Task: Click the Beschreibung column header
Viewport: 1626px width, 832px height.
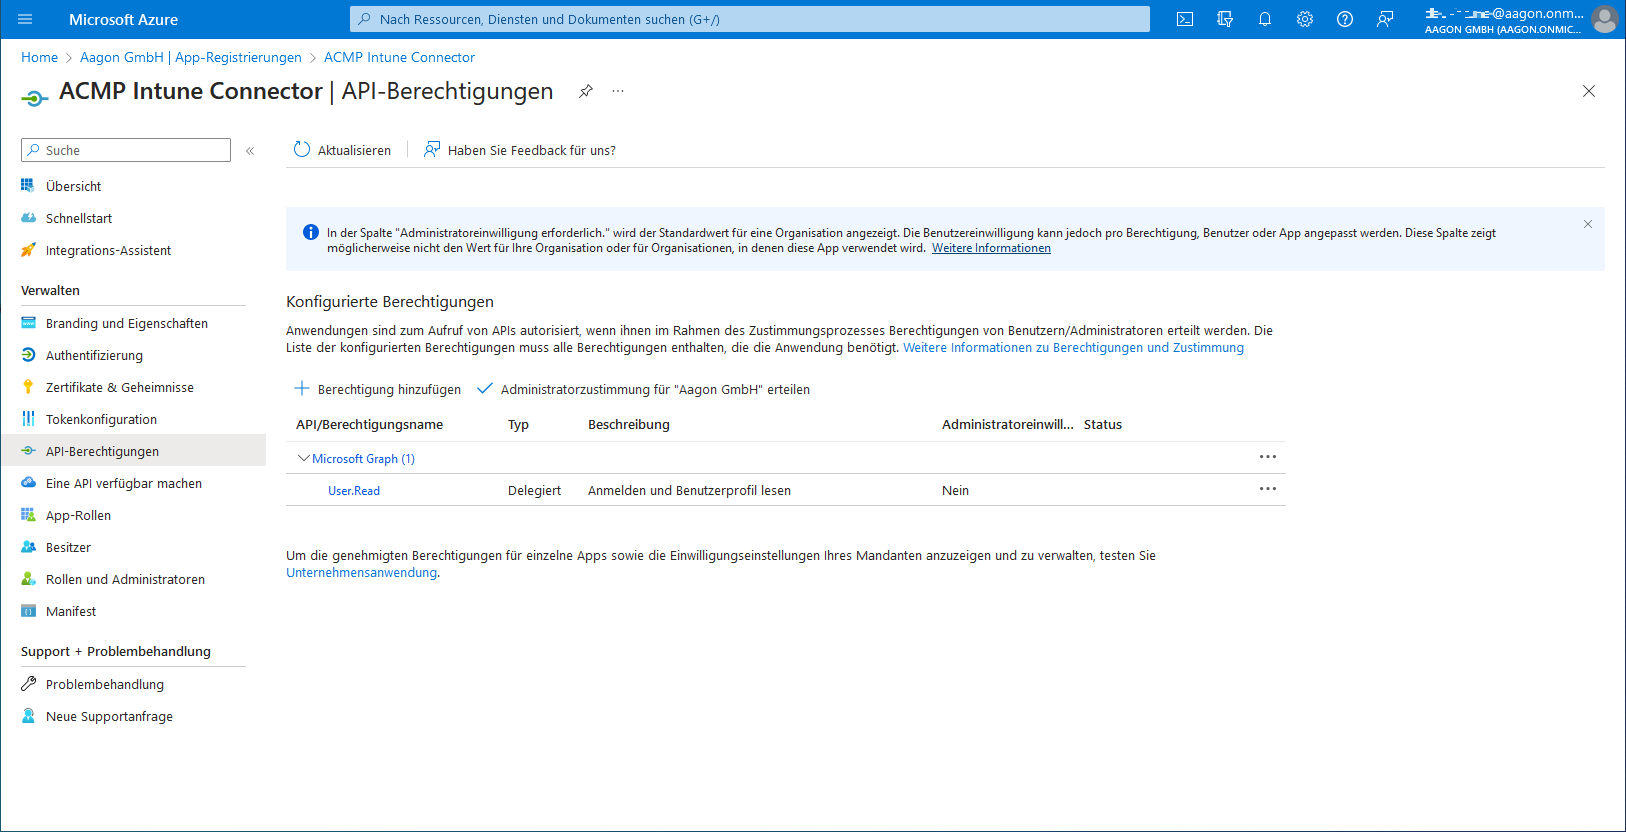Action: (x=629, y=424)
